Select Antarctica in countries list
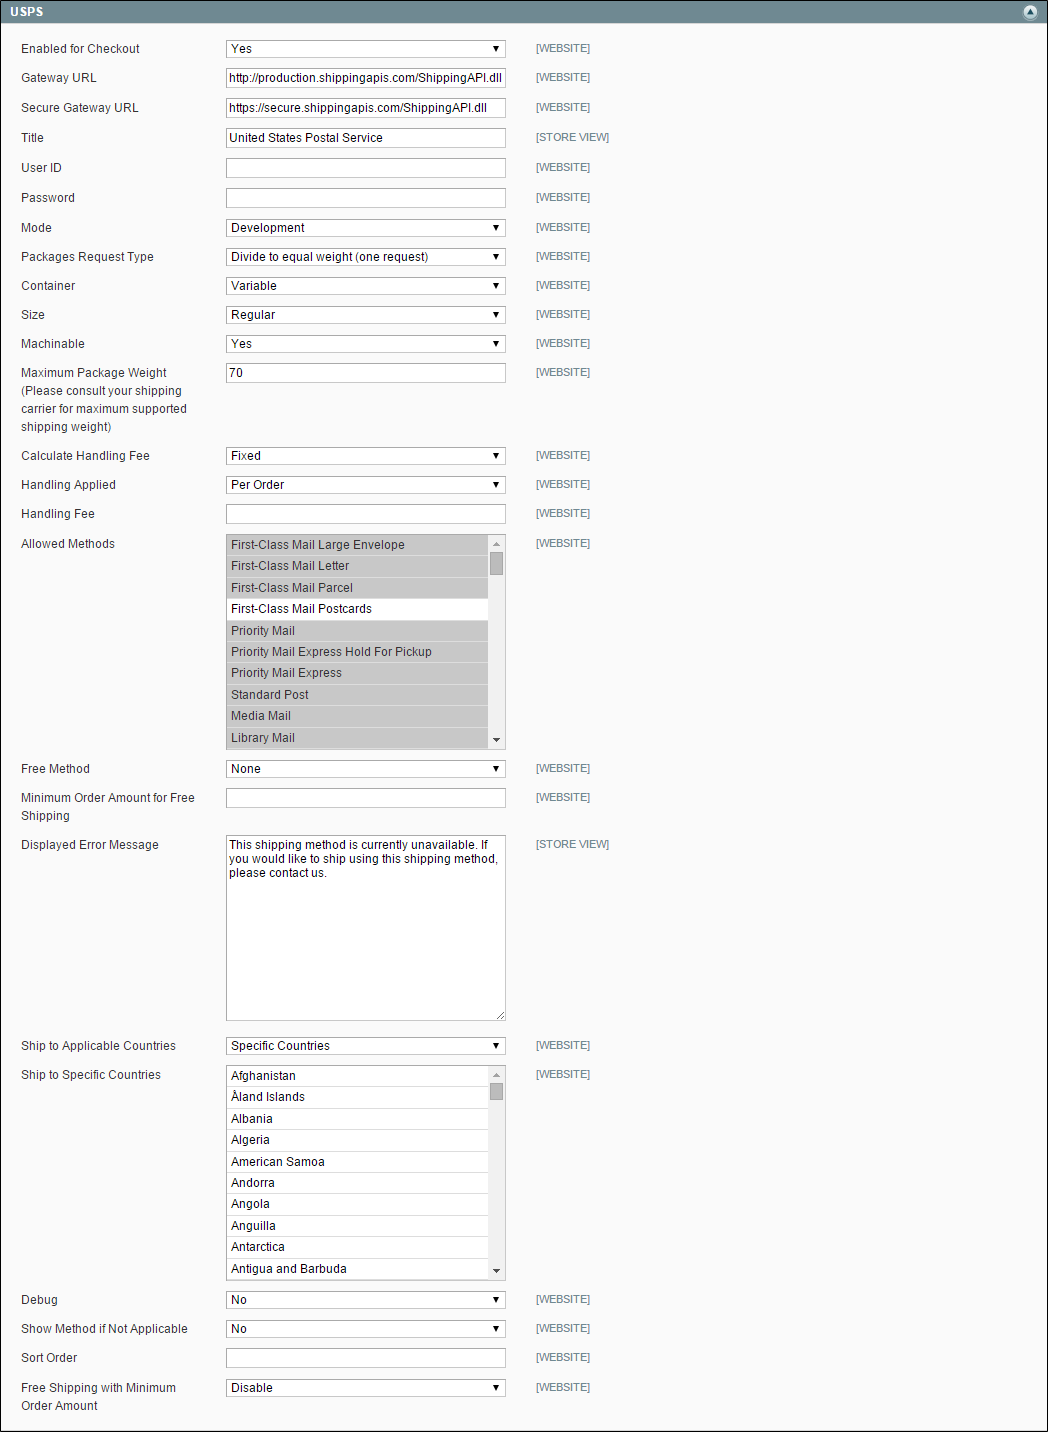 tap(358, 1247)
